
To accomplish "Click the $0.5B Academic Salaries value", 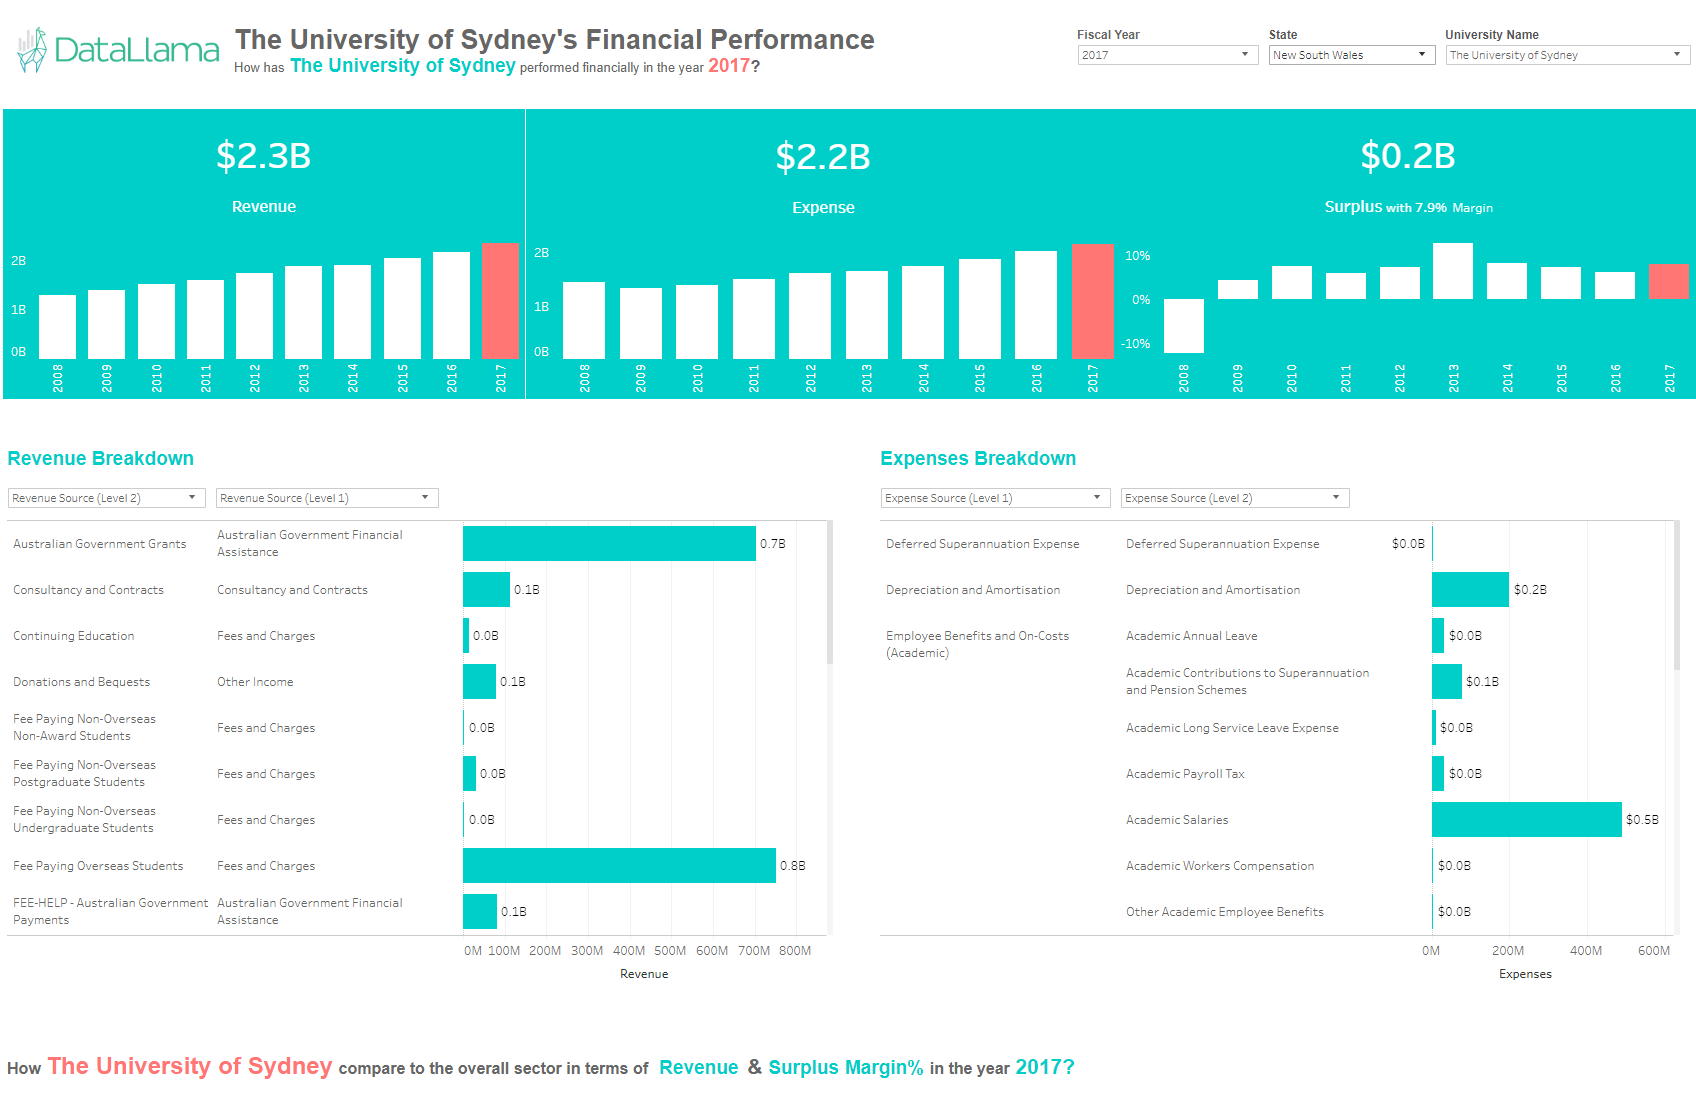I will point(1642,820).
